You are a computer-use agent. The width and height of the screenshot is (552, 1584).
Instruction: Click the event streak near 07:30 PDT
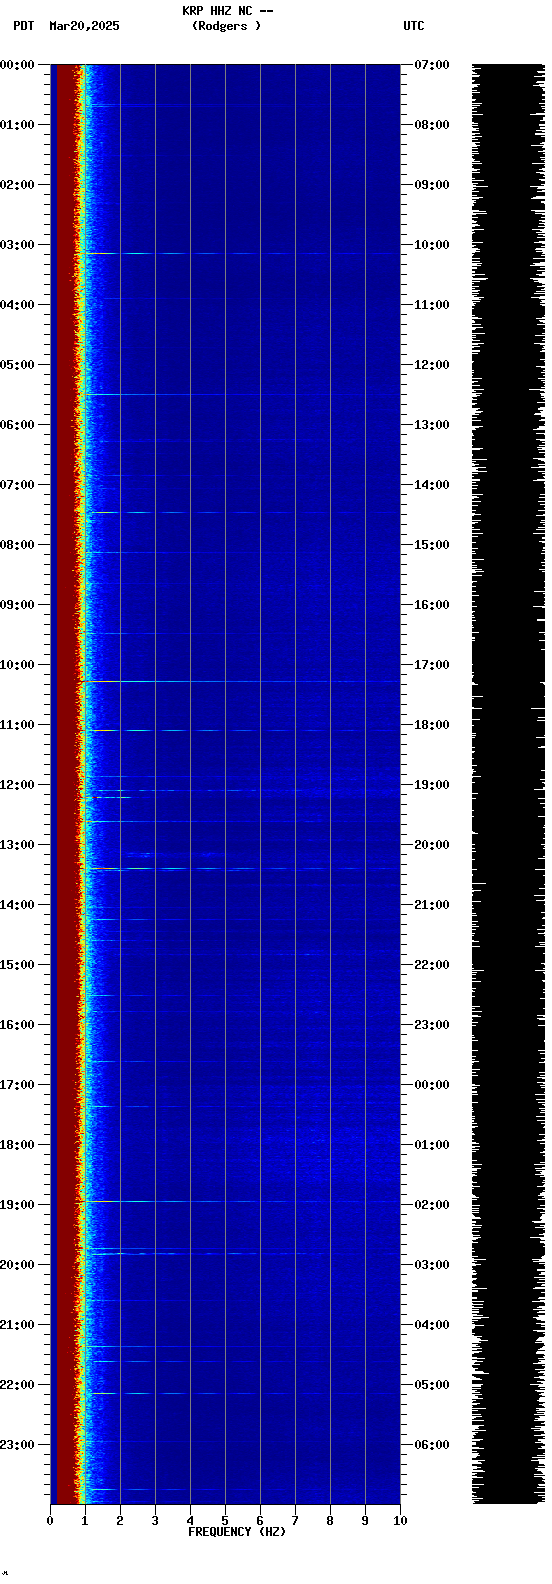click(240, 512)
